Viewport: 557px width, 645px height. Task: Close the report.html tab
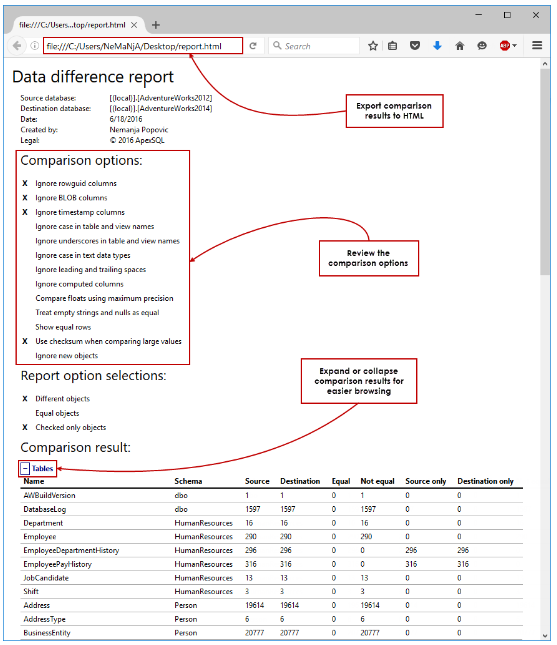[134, 25]
